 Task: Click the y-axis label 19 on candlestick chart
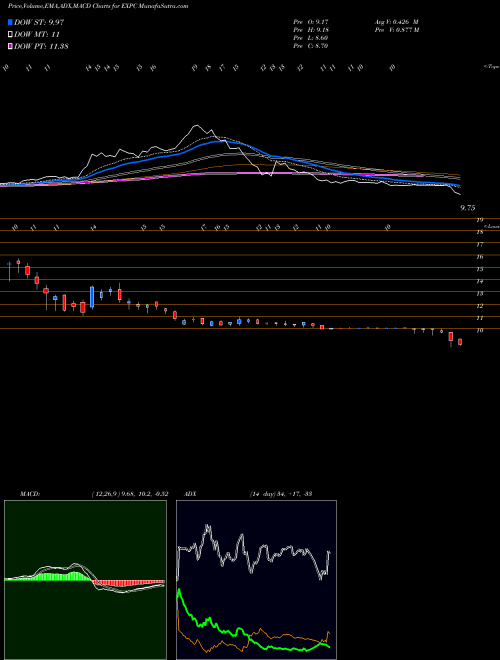click(x=480, y=220)
